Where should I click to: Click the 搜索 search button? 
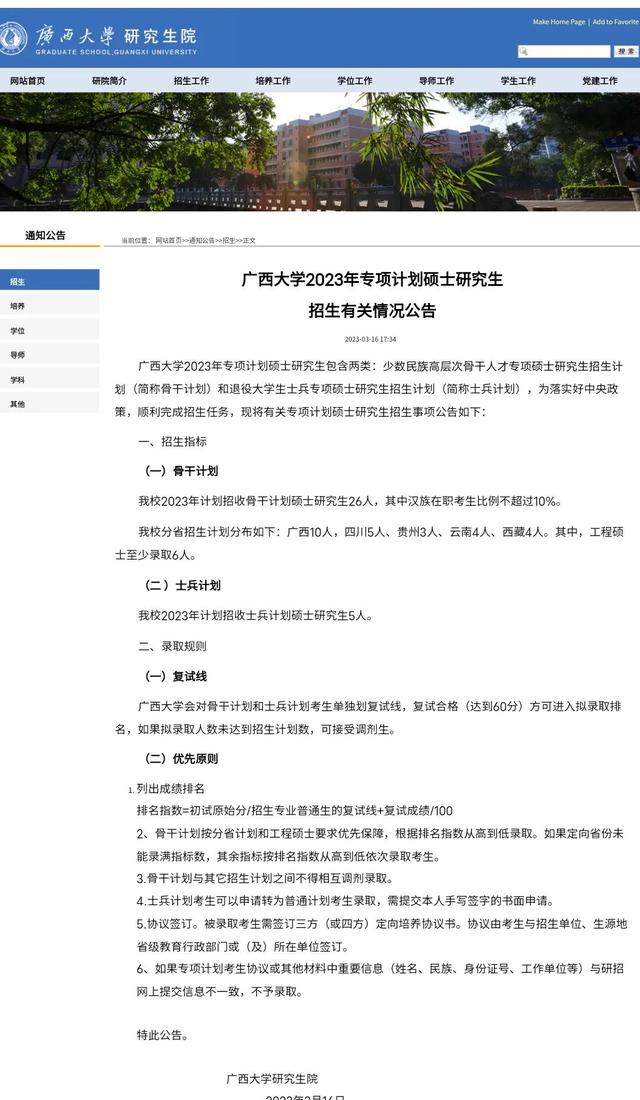point(626,51)
